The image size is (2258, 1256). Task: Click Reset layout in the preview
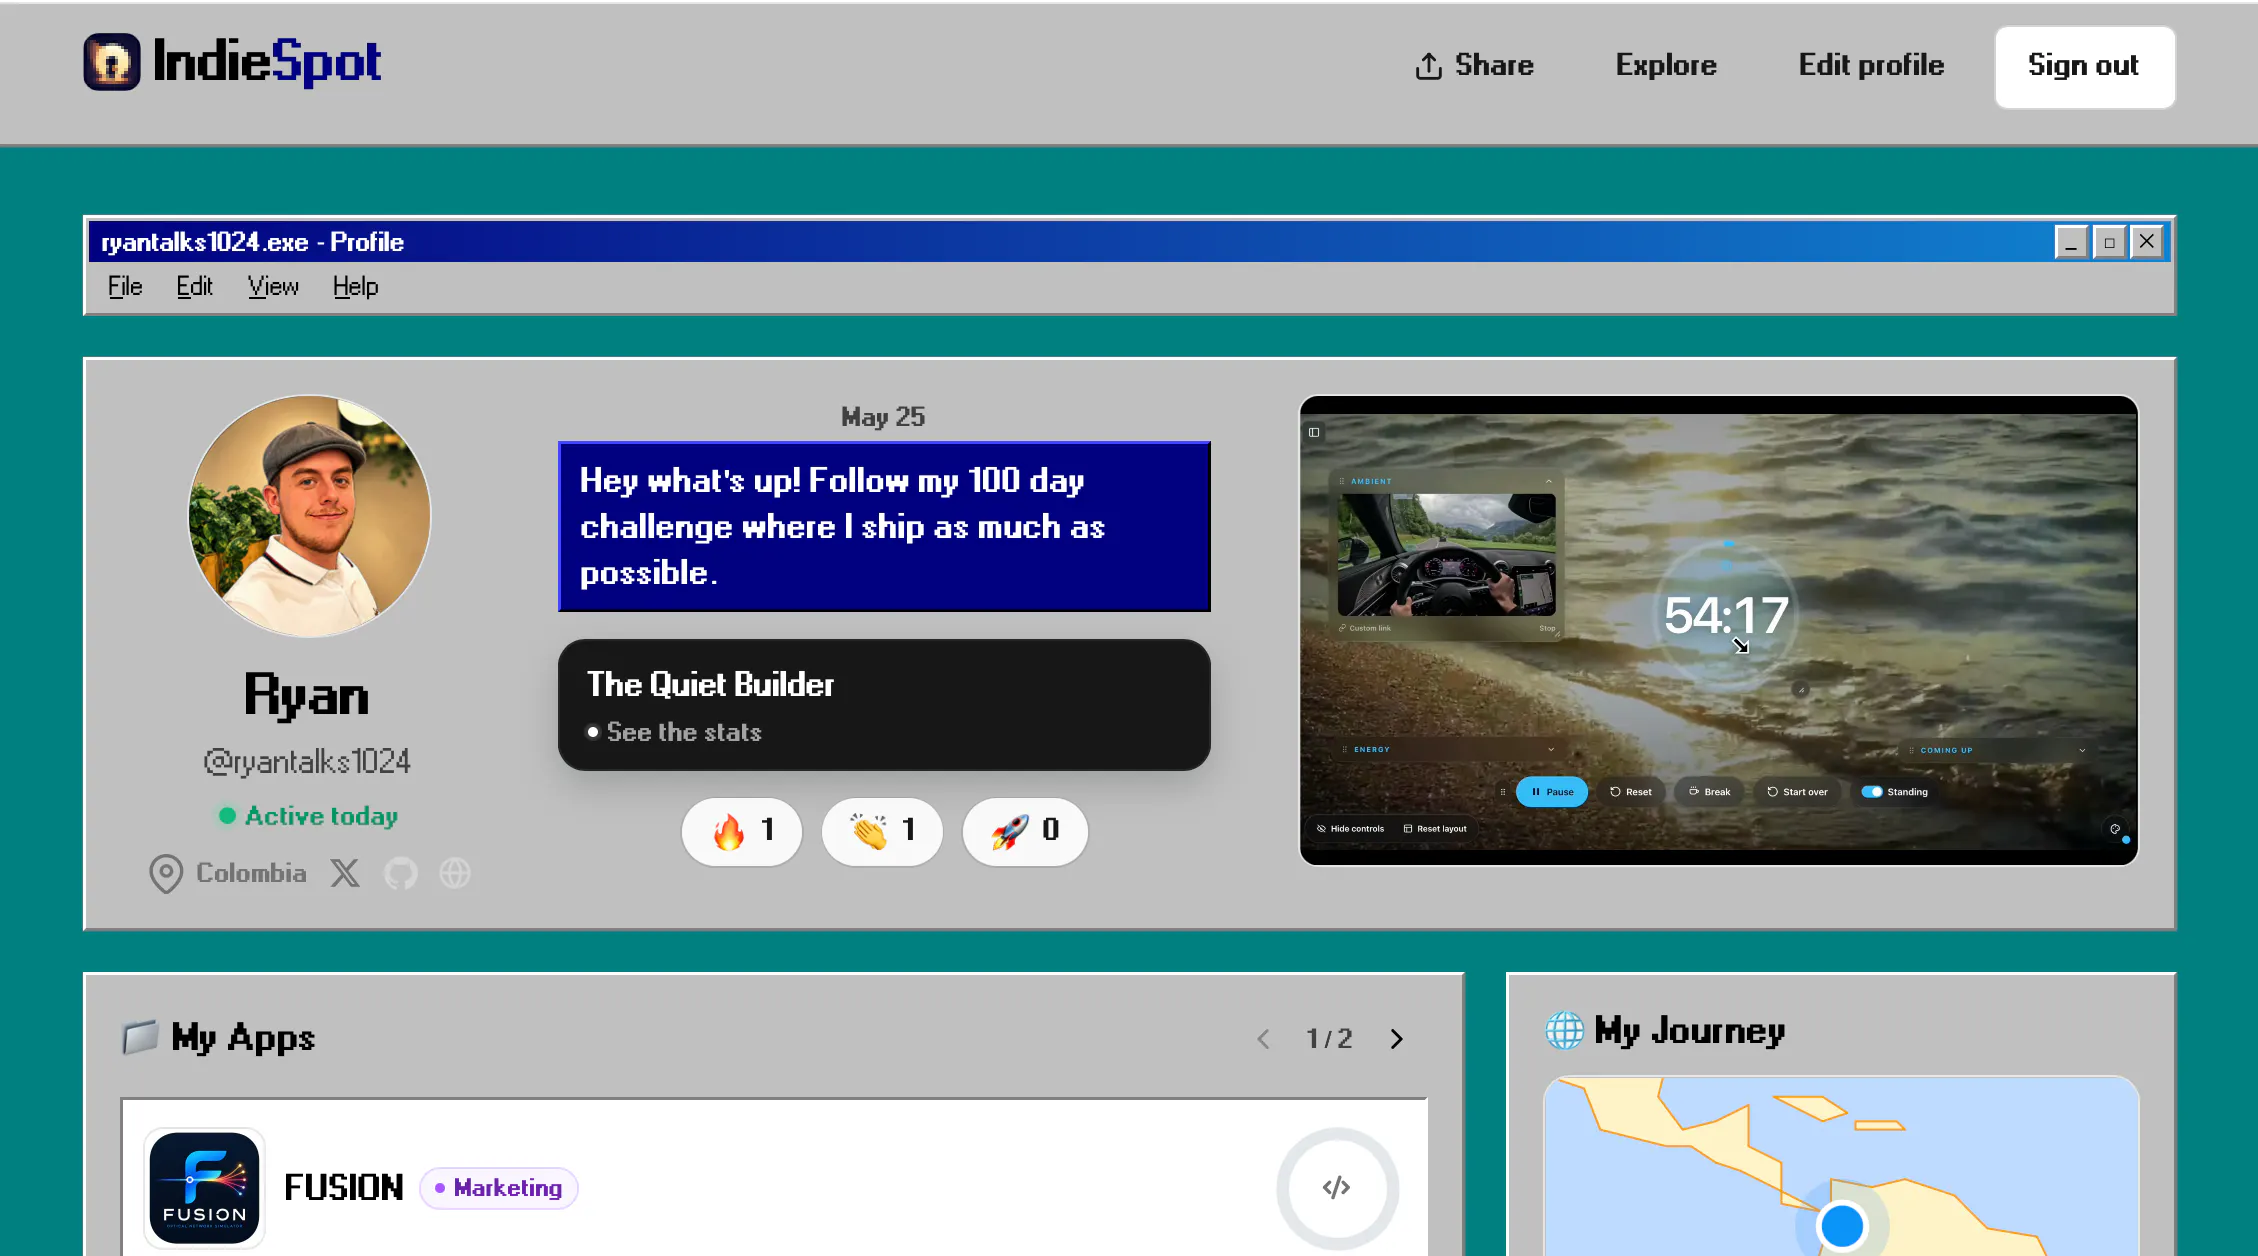1435,829
